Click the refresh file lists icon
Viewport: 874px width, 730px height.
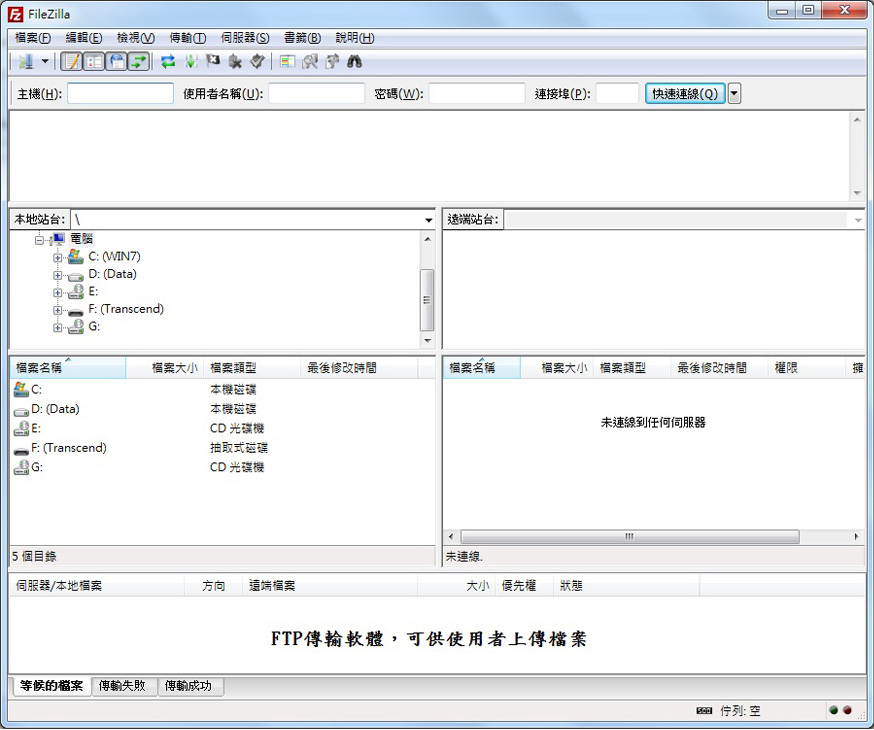tap(168, 62)
